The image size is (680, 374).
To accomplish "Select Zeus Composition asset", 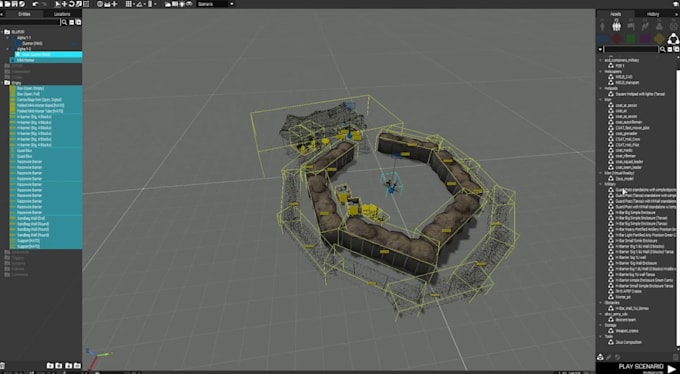I will [x=629, y=342].
